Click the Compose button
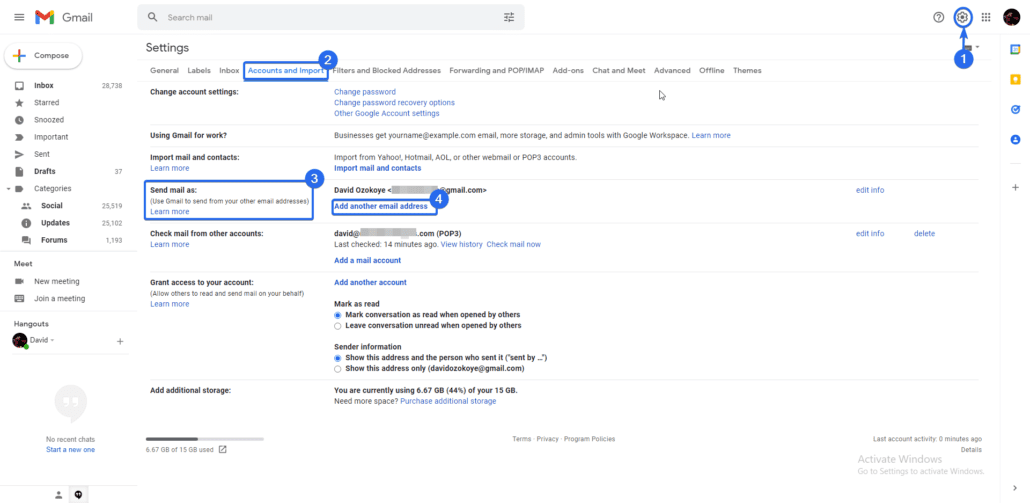1030x503 pixels. 43,56
